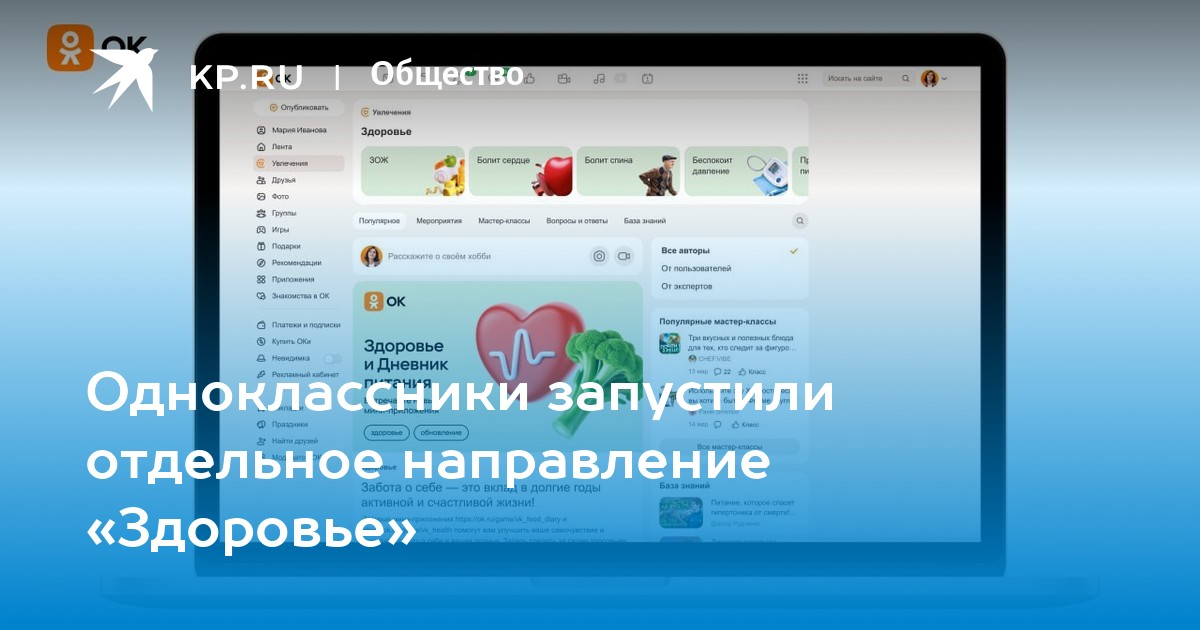This screenshot has width=1200, height=630.
Task: Open Подарки in the left sidebar
Action: point(285,246)
